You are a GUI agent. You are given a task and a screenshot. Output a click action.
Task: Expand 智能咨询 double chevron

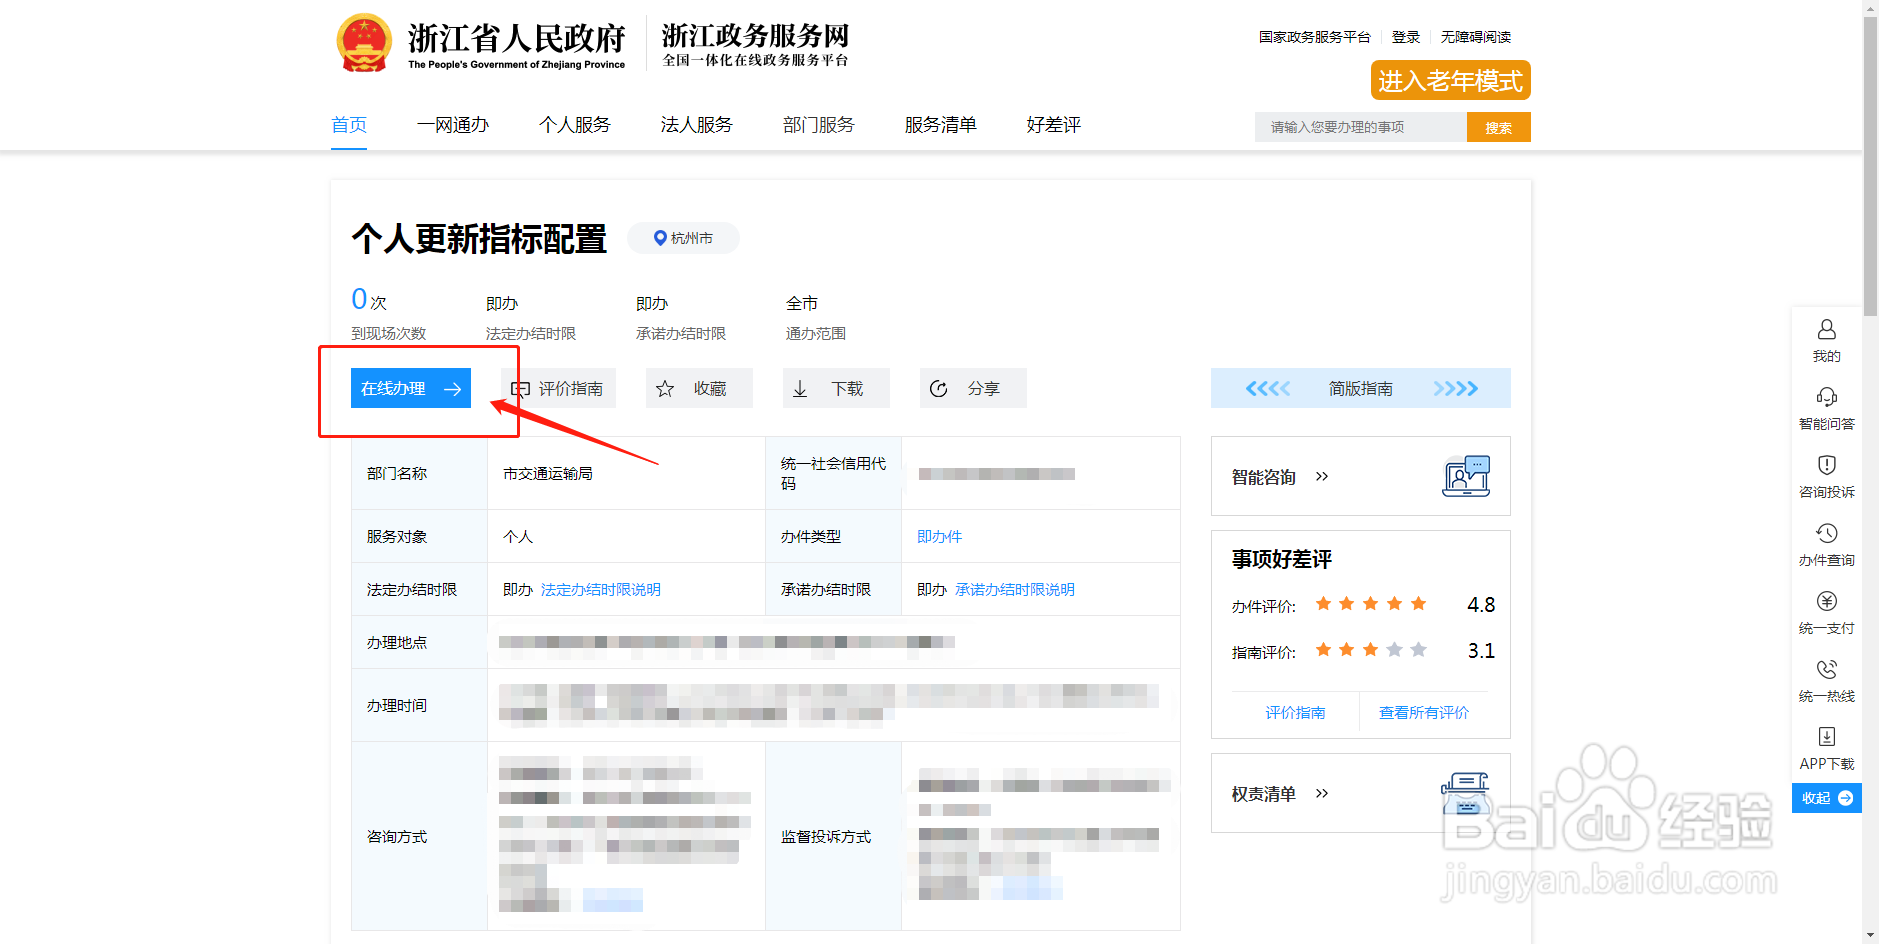pyautogui.click(x=1322, y=477)
